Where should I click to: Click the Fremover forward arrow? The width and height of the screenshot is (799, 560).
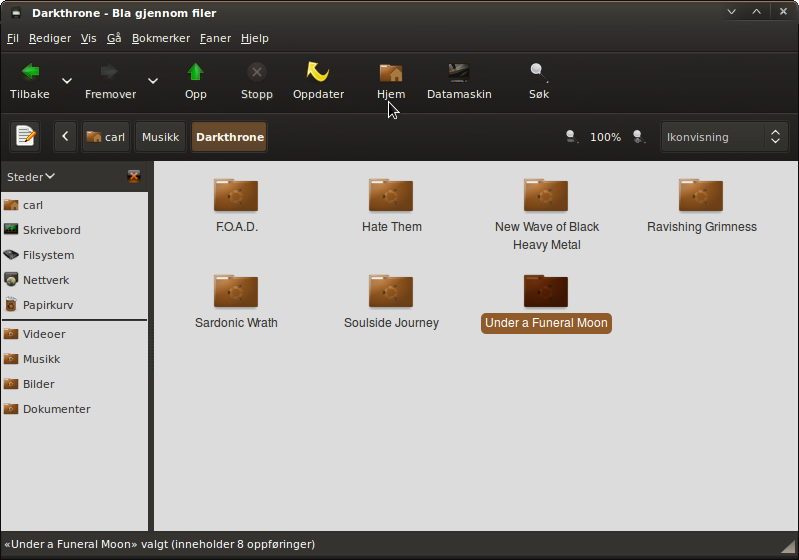click(x=110, y=82)
